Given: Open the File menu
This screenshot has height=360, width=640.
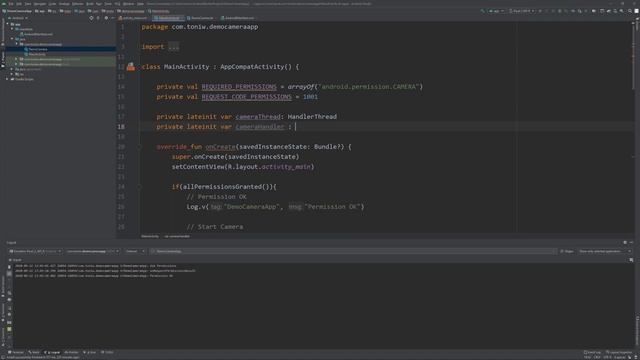Looking at the screenshot, I should [11, 4].
